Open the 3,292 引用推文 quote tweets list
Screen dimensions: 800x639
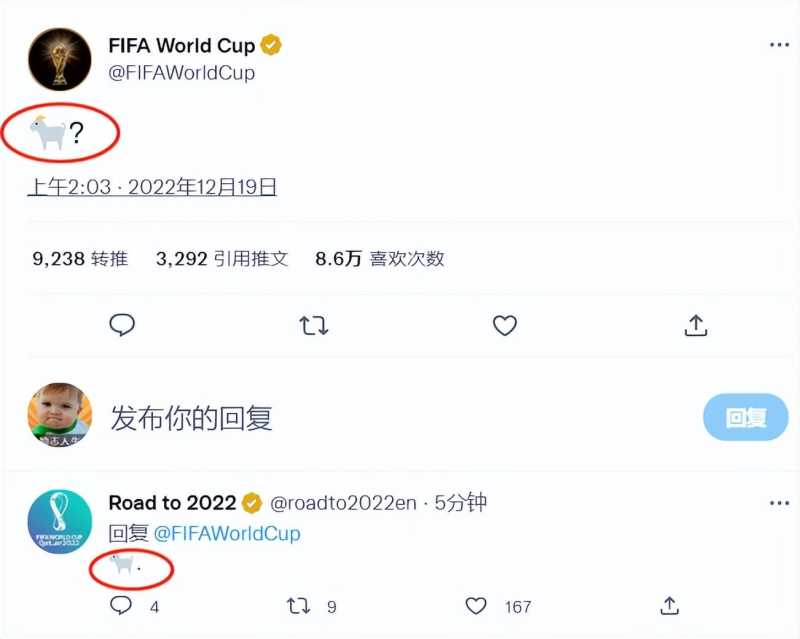pyautogui.click(x=222, y=259)
